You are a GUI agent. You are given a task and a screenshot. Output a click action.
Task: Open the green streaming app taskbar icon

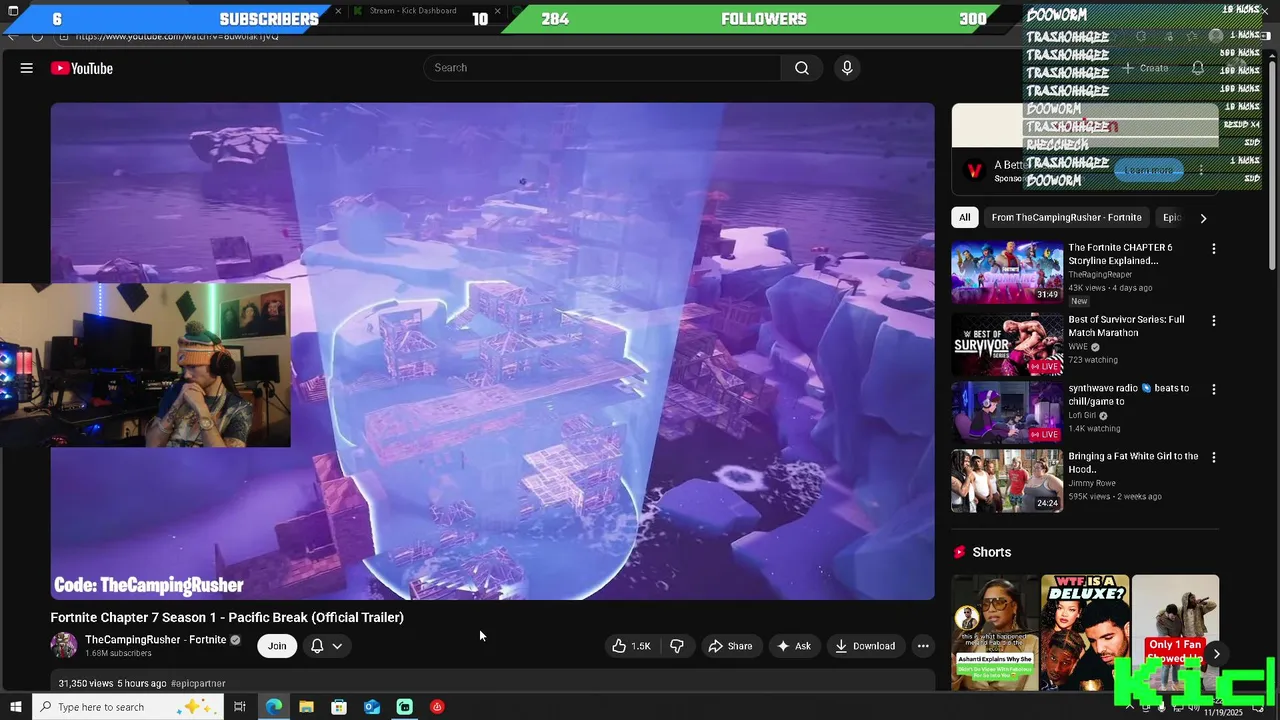point(404,707)
